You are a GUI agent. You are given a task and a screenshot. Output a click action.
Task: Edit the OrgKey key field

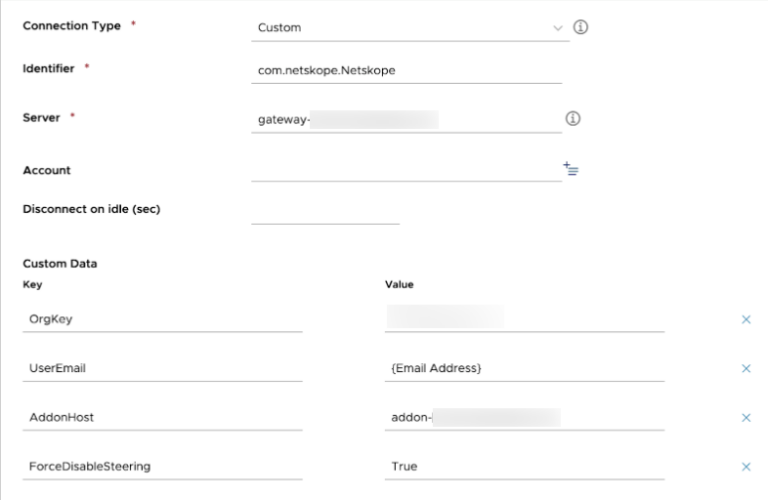pyautogui.click(x=162, y=319)
